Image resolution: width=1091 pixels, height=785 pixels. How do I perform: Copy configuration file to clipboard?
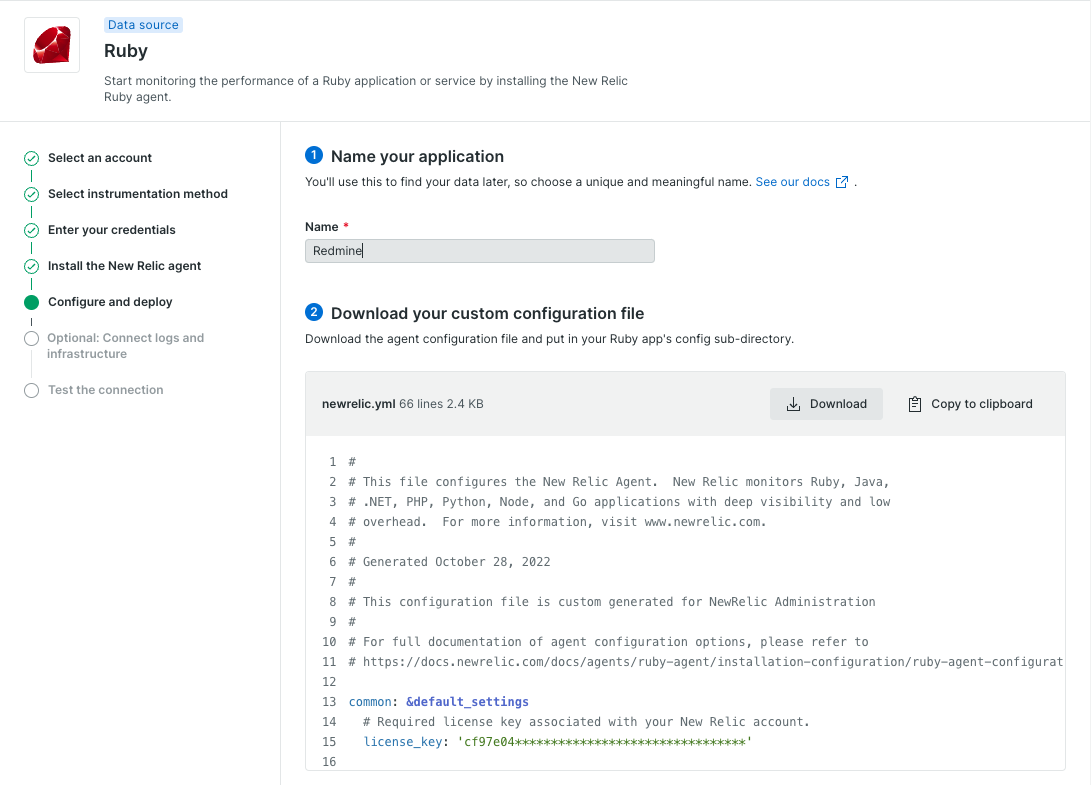(970, 404)
